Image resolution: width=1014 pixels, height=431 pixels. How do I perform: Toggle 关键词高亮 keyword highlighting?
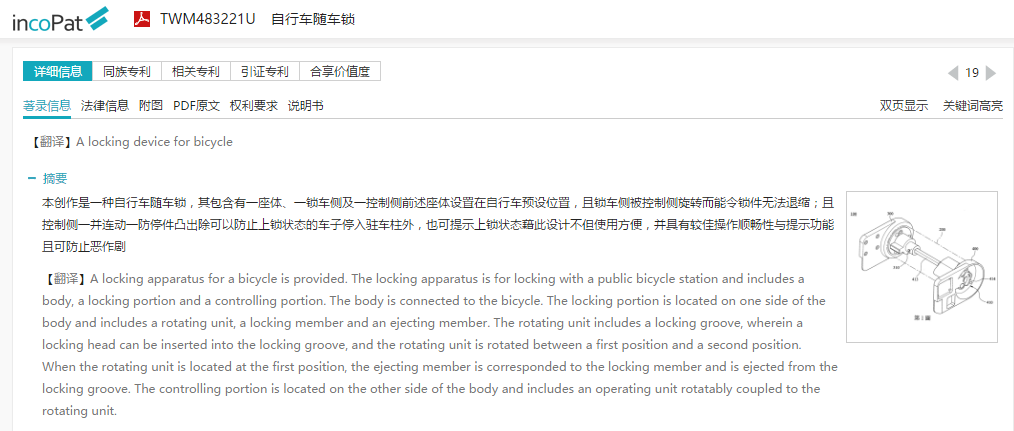coord(973,105)
